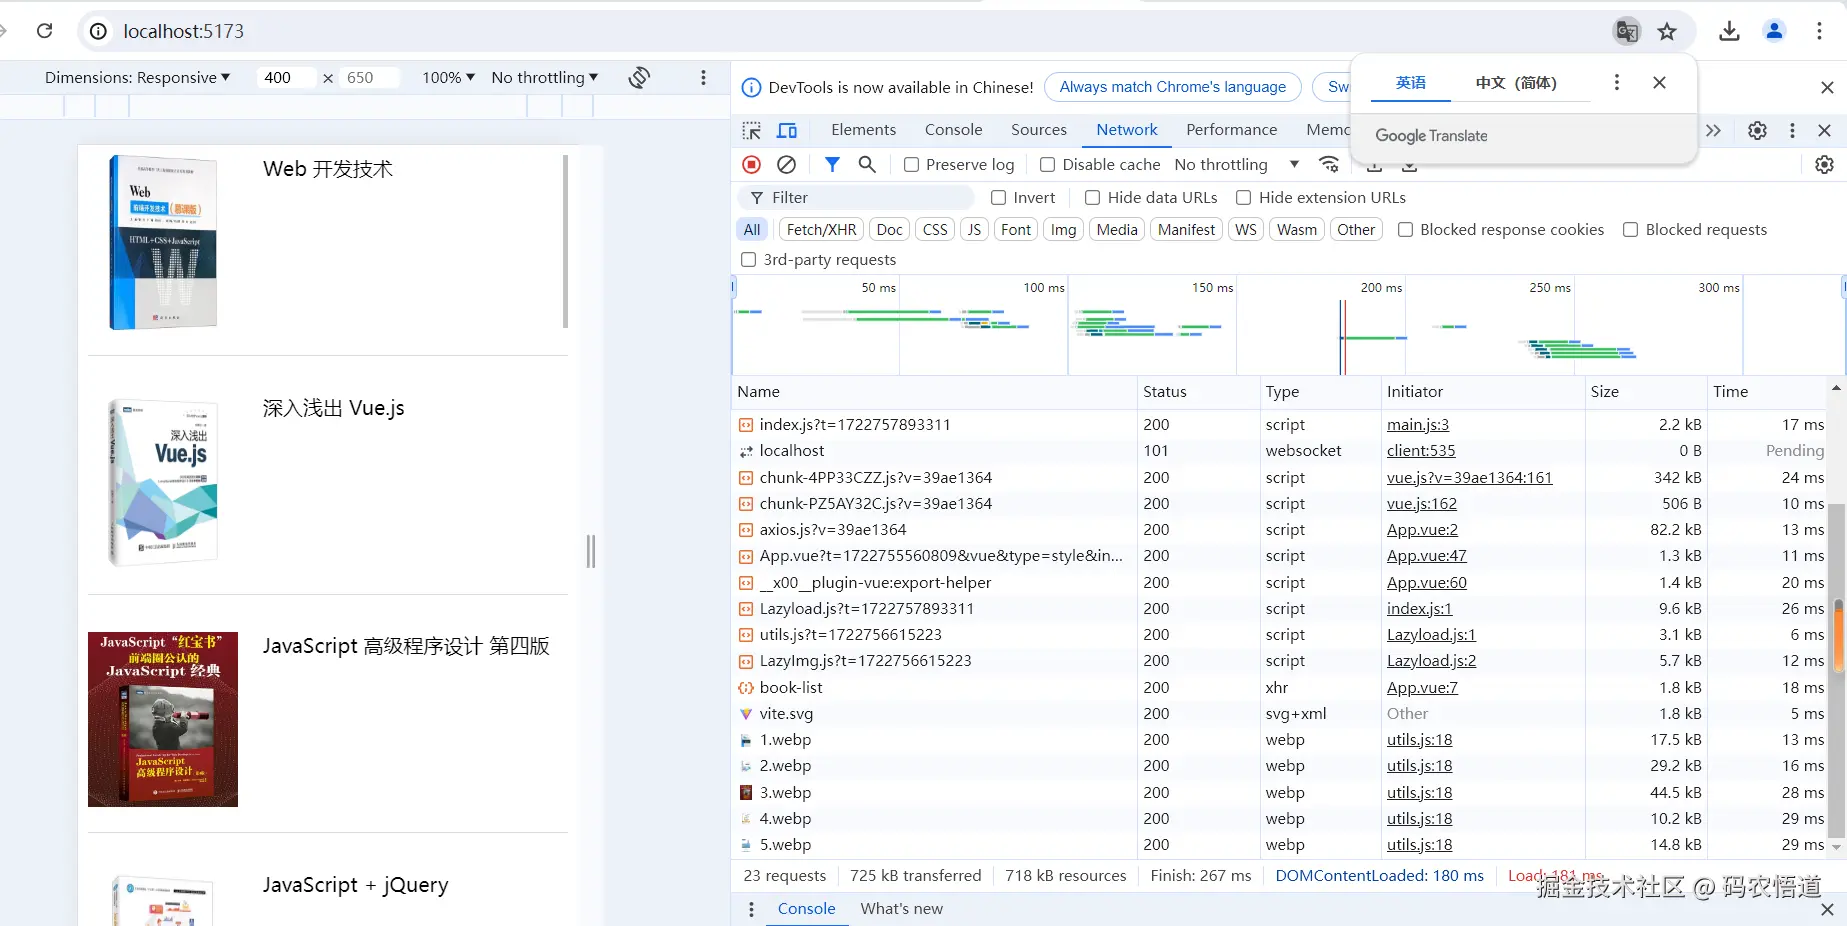Screen dimensions: 1847x926
Task: Show more DevTools tabs chevron
Action: (x=1713, y=130)
